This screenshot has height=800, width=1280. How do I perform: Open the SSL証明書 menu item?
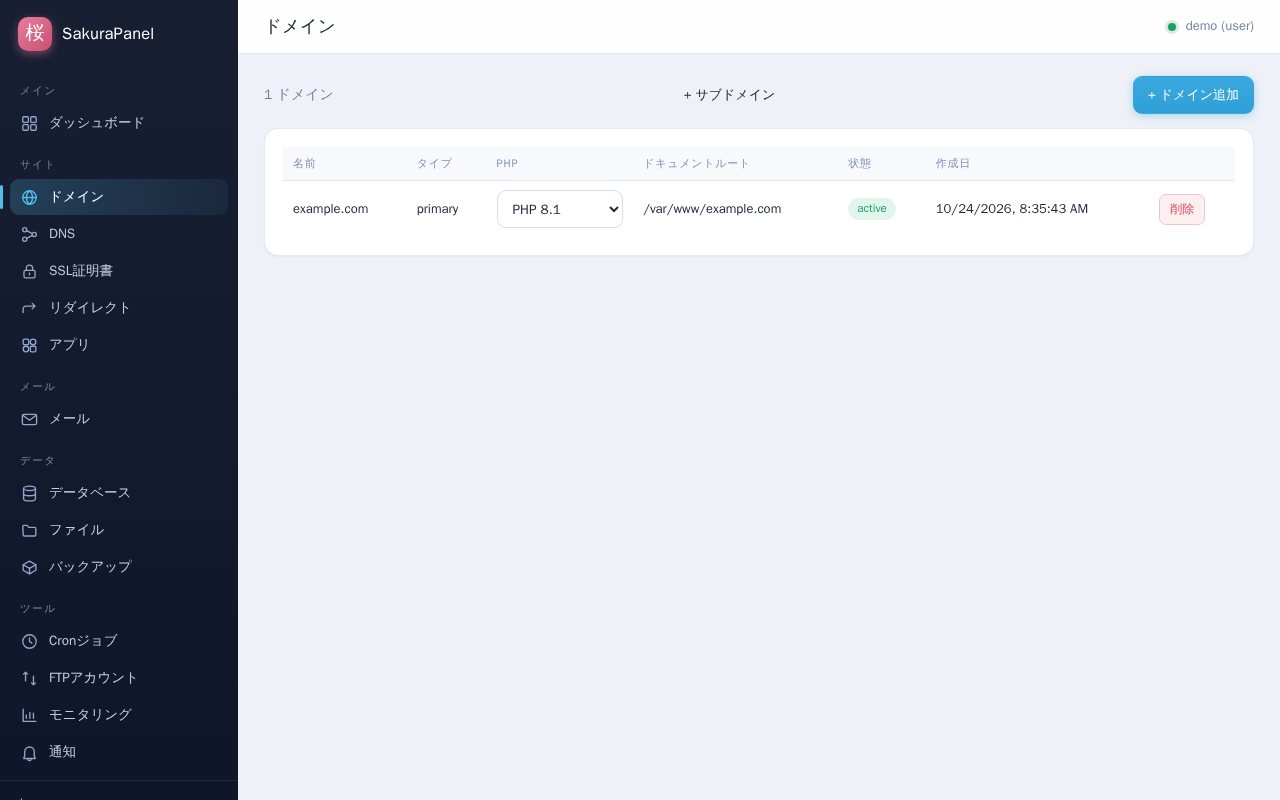pos(119,271)
